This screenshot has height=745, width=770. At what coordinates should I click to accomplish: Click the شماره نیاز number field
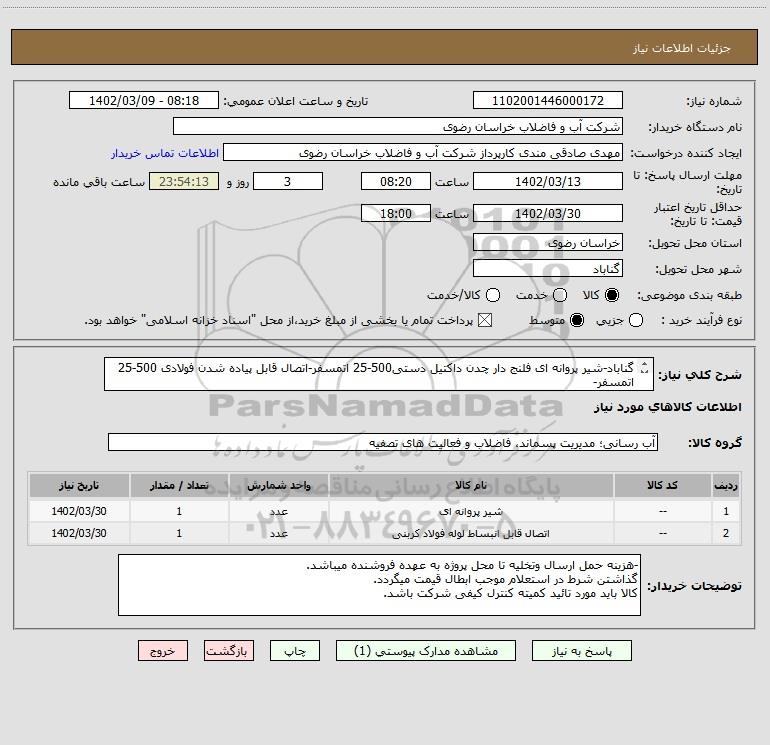[548, 100]
